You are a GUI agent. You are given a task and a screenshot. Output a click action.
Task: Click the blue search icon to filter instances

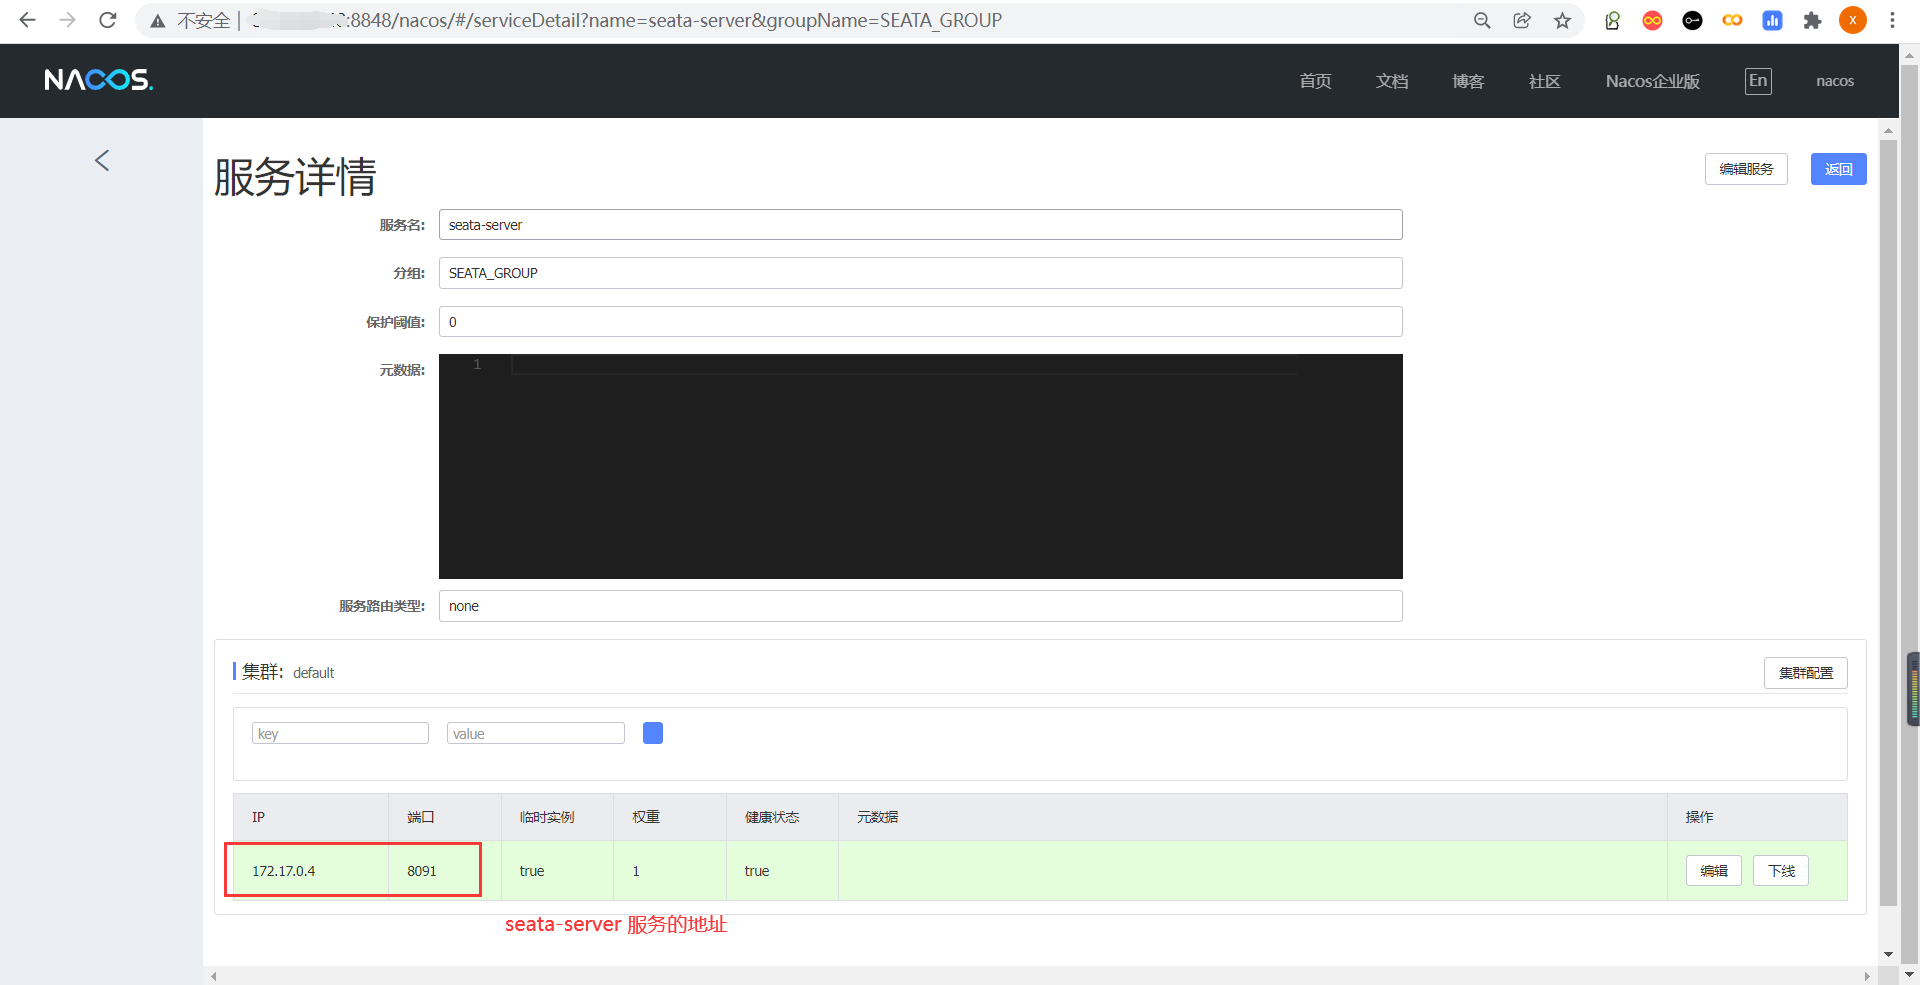pyautogui.click(x=653, y=732)
